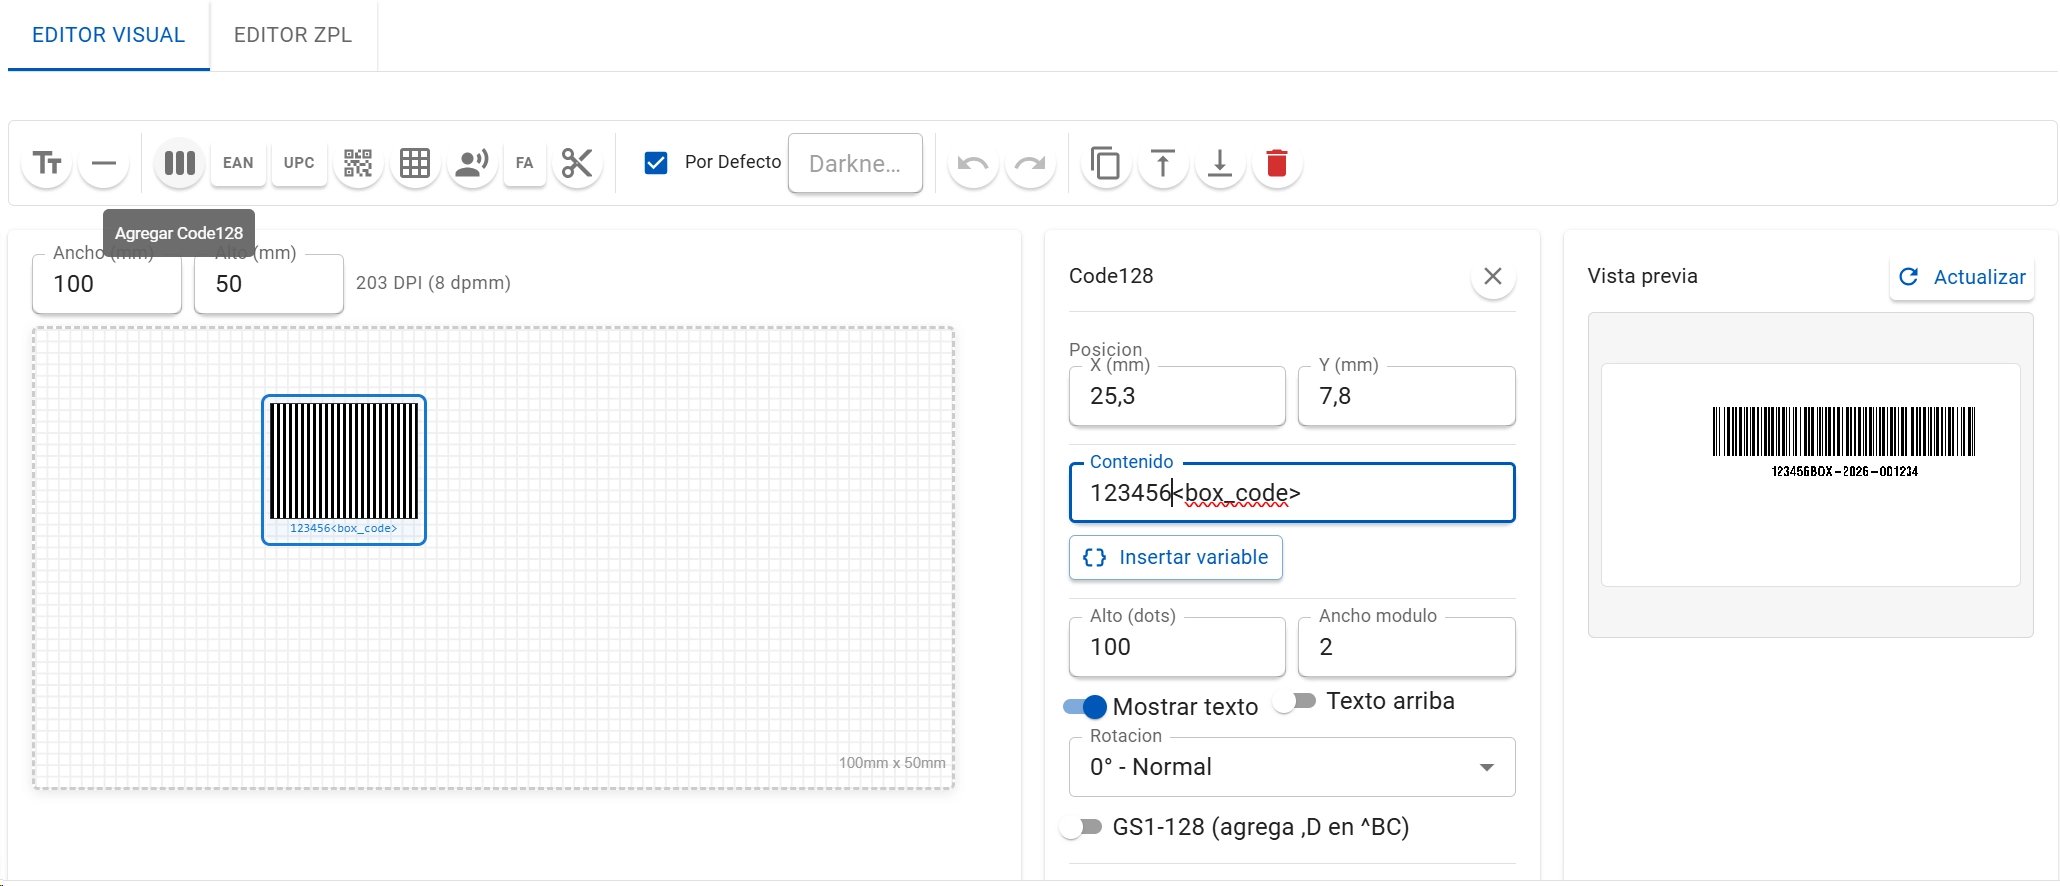The height and width of the screenshot is (886, 2060).
Task: Add a QR code element
Action: click(x=358, y=163)
